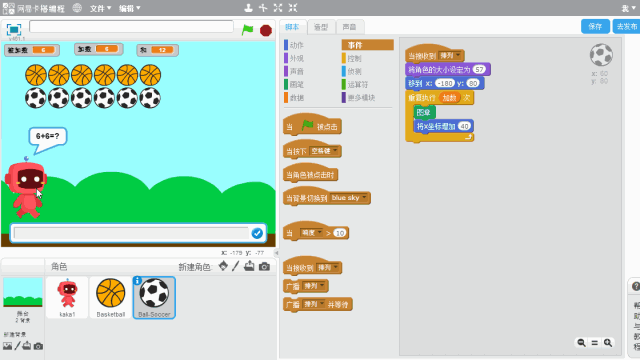Toggle full screen stage mode icon

point(13,29)
